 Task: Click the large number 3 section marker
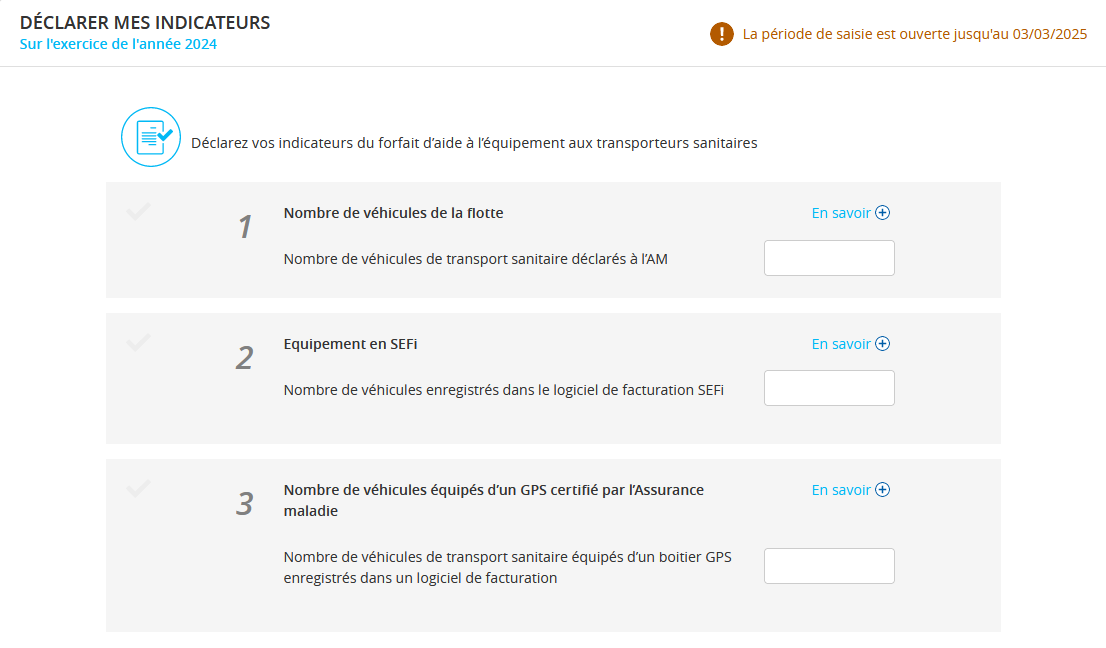click(245, 503)
